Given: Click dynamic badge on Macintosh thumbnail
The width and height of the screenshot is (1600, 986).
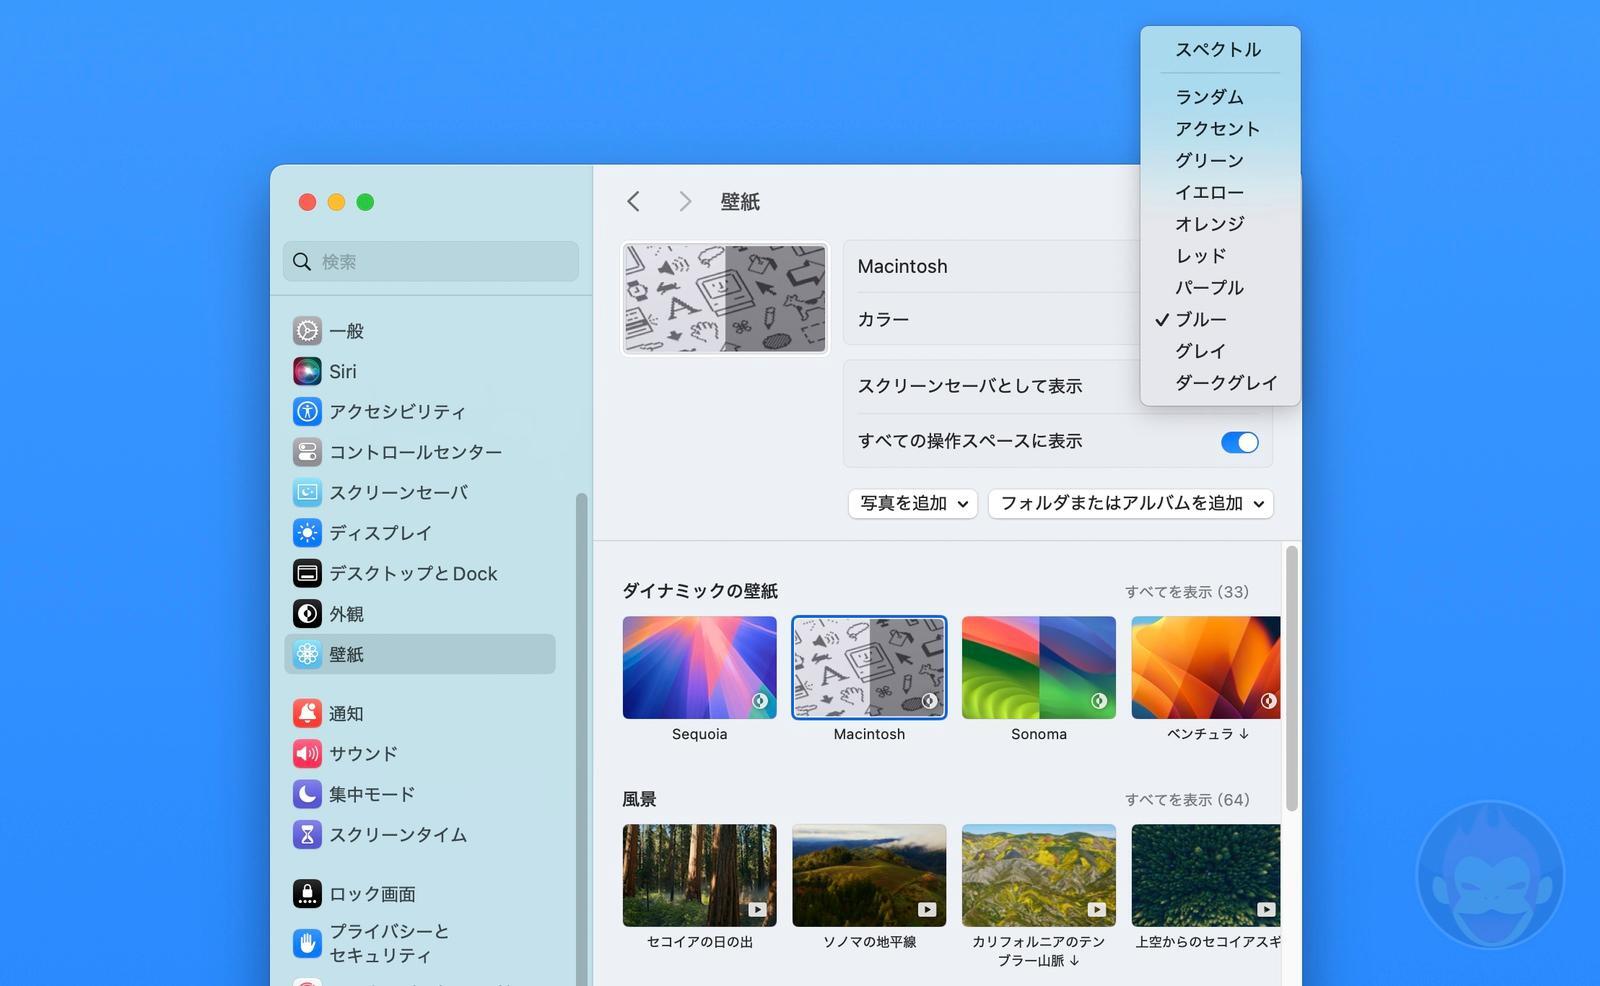Looking at the screenshot, I should (930, 701).
